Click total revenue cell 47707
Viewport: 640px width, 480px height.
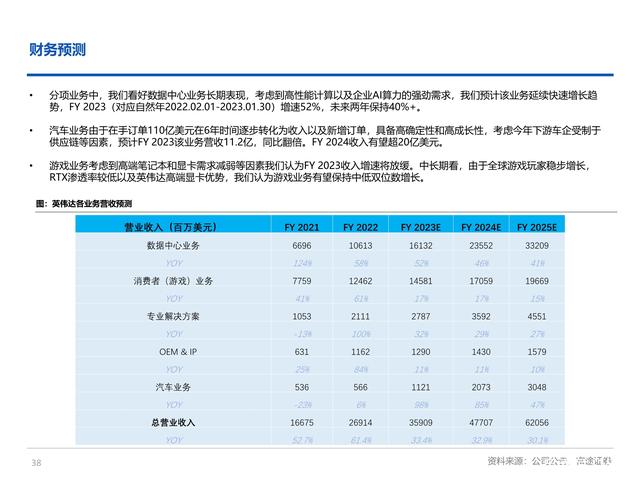pos(481,423)
